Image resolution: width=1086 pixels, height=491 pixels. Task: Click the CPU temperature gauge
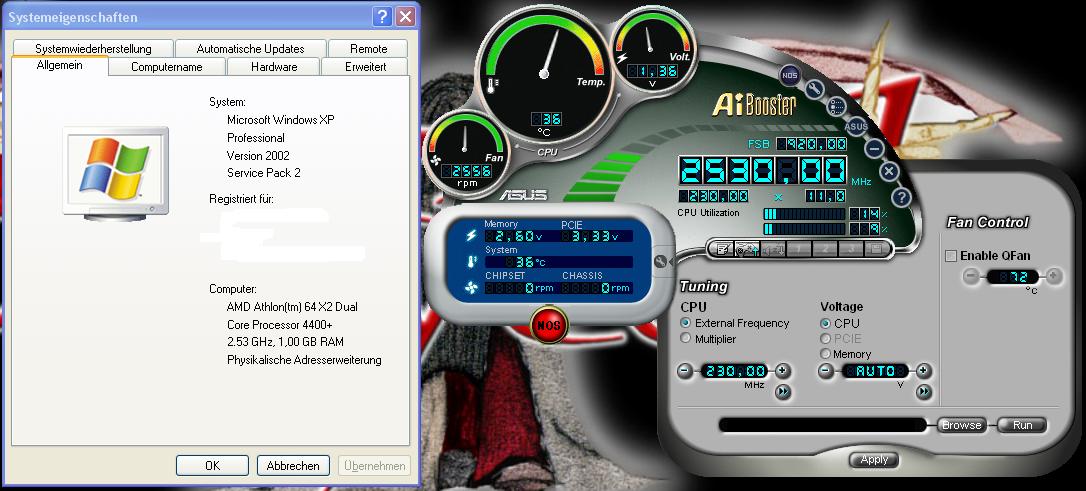point(544,73)
